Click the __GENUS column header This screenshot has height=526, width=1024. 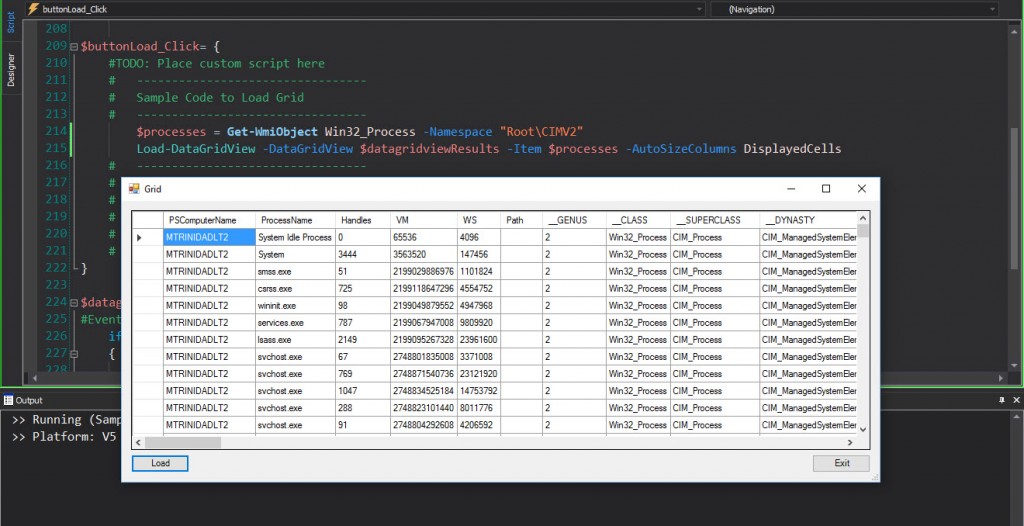coord(573,220)
